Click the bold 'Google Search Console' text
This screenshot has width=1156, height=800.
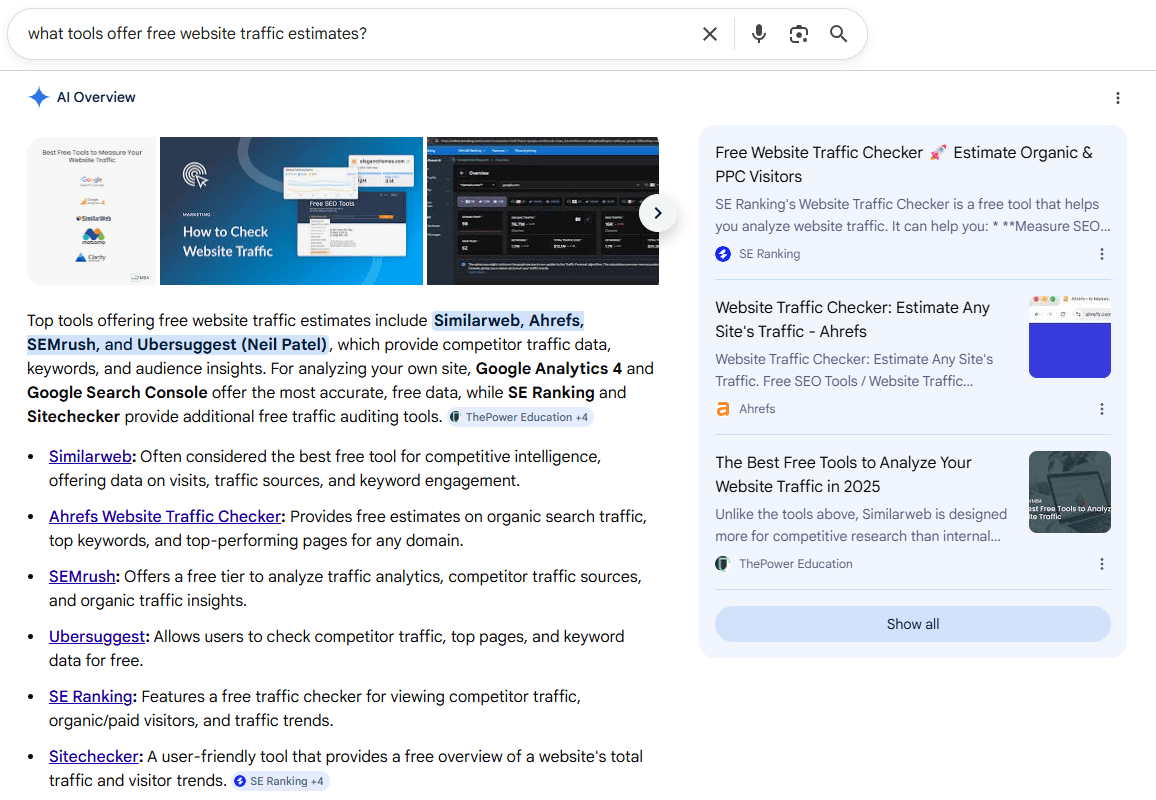coord(117,392)
